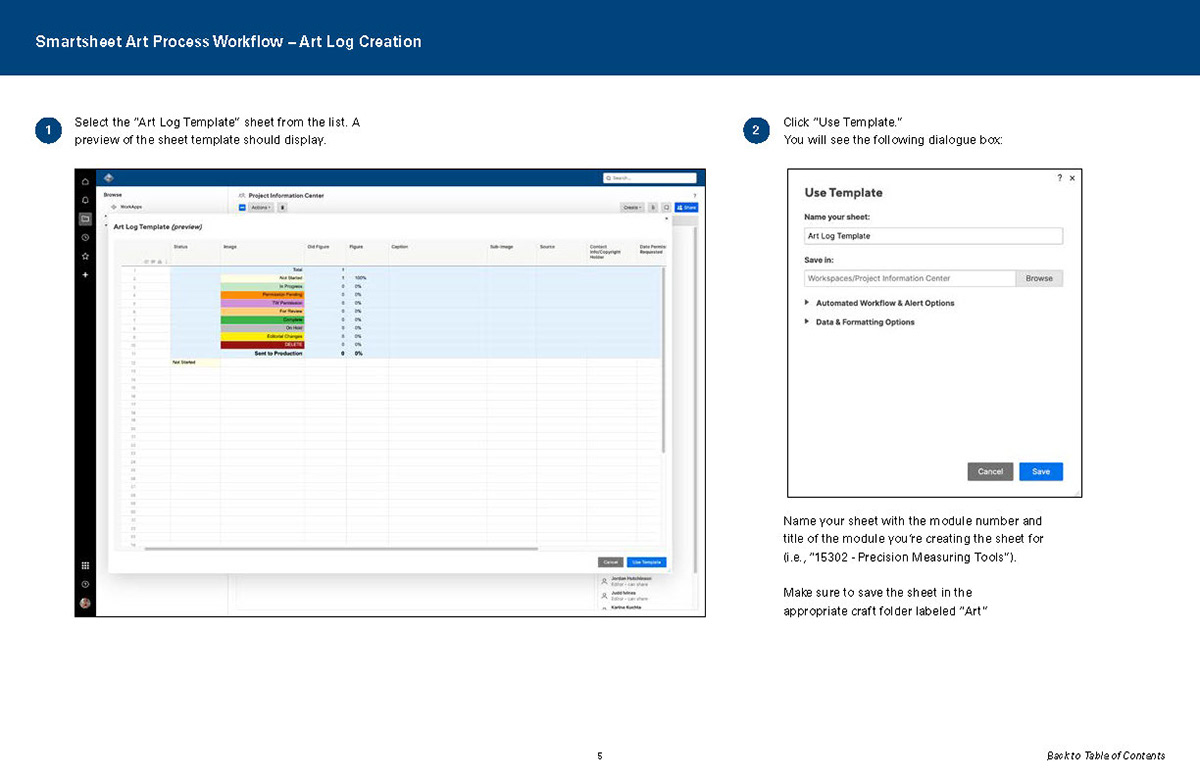1200x776 pixels.
Task: Click the gray On Hold cell
Action: (x=262, y=327)
